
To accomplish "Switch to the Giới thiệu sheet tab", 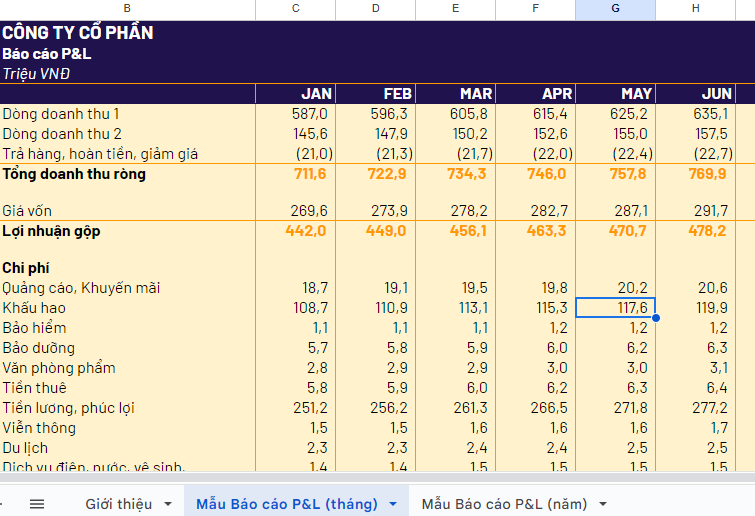I will pos(118,503).
